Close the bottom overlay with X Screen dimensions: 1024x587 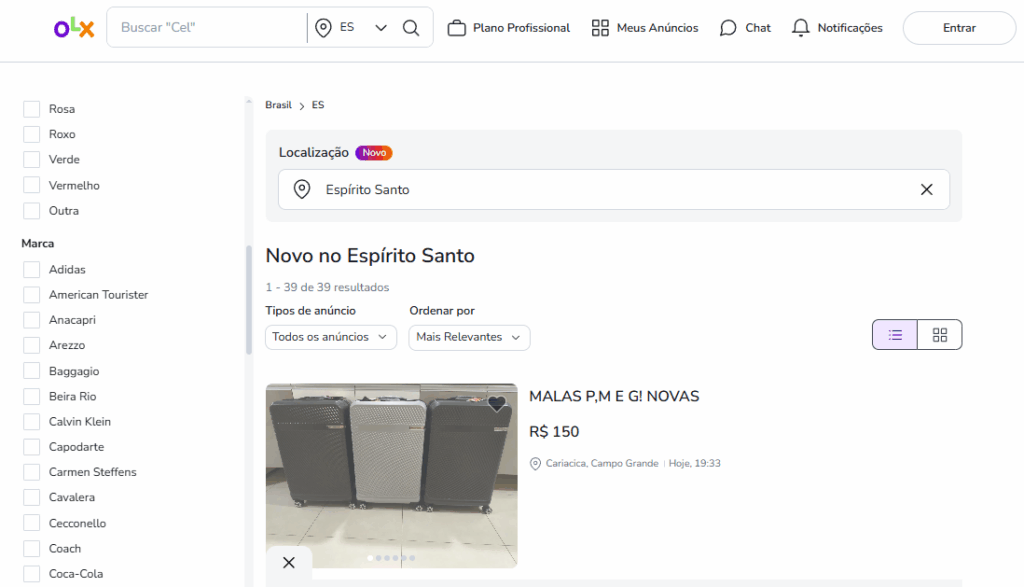pos(289,563)
